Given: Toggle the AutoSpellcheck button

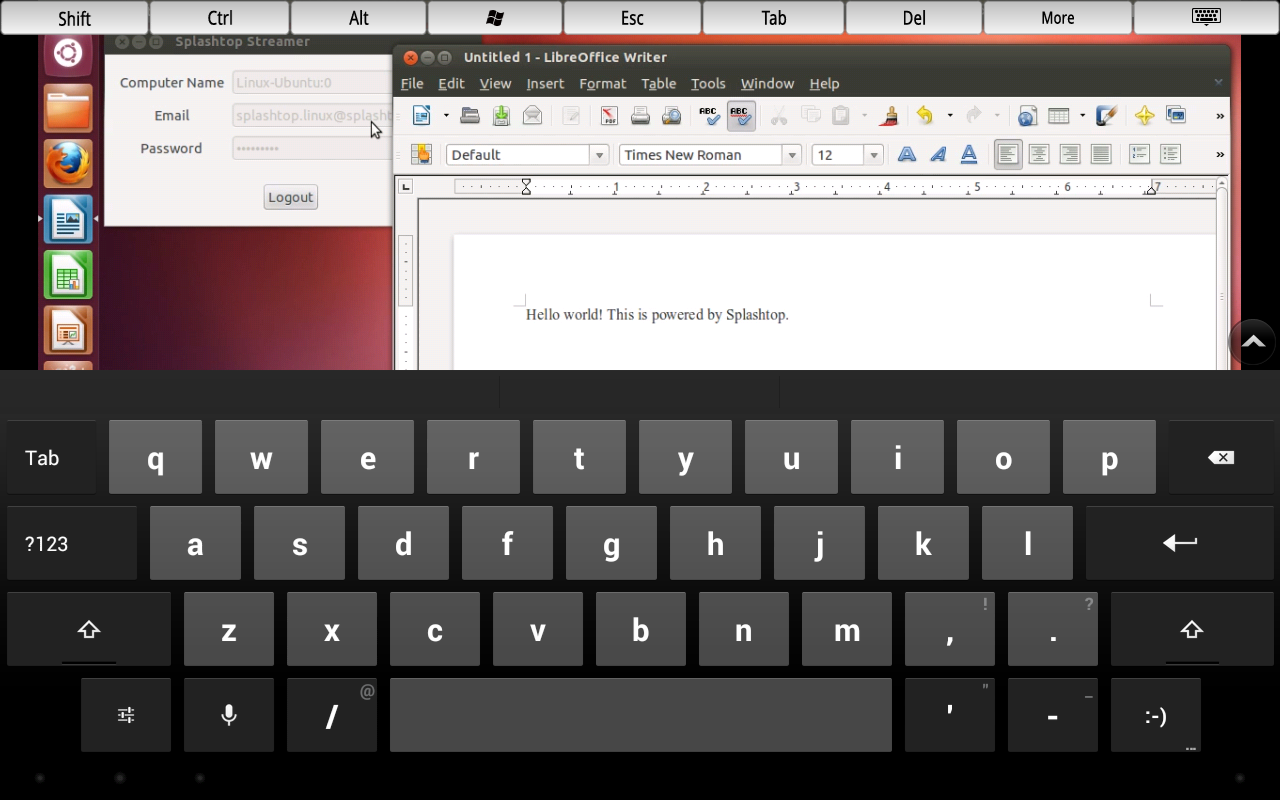Looking at the screenshot, I should 741,116.
